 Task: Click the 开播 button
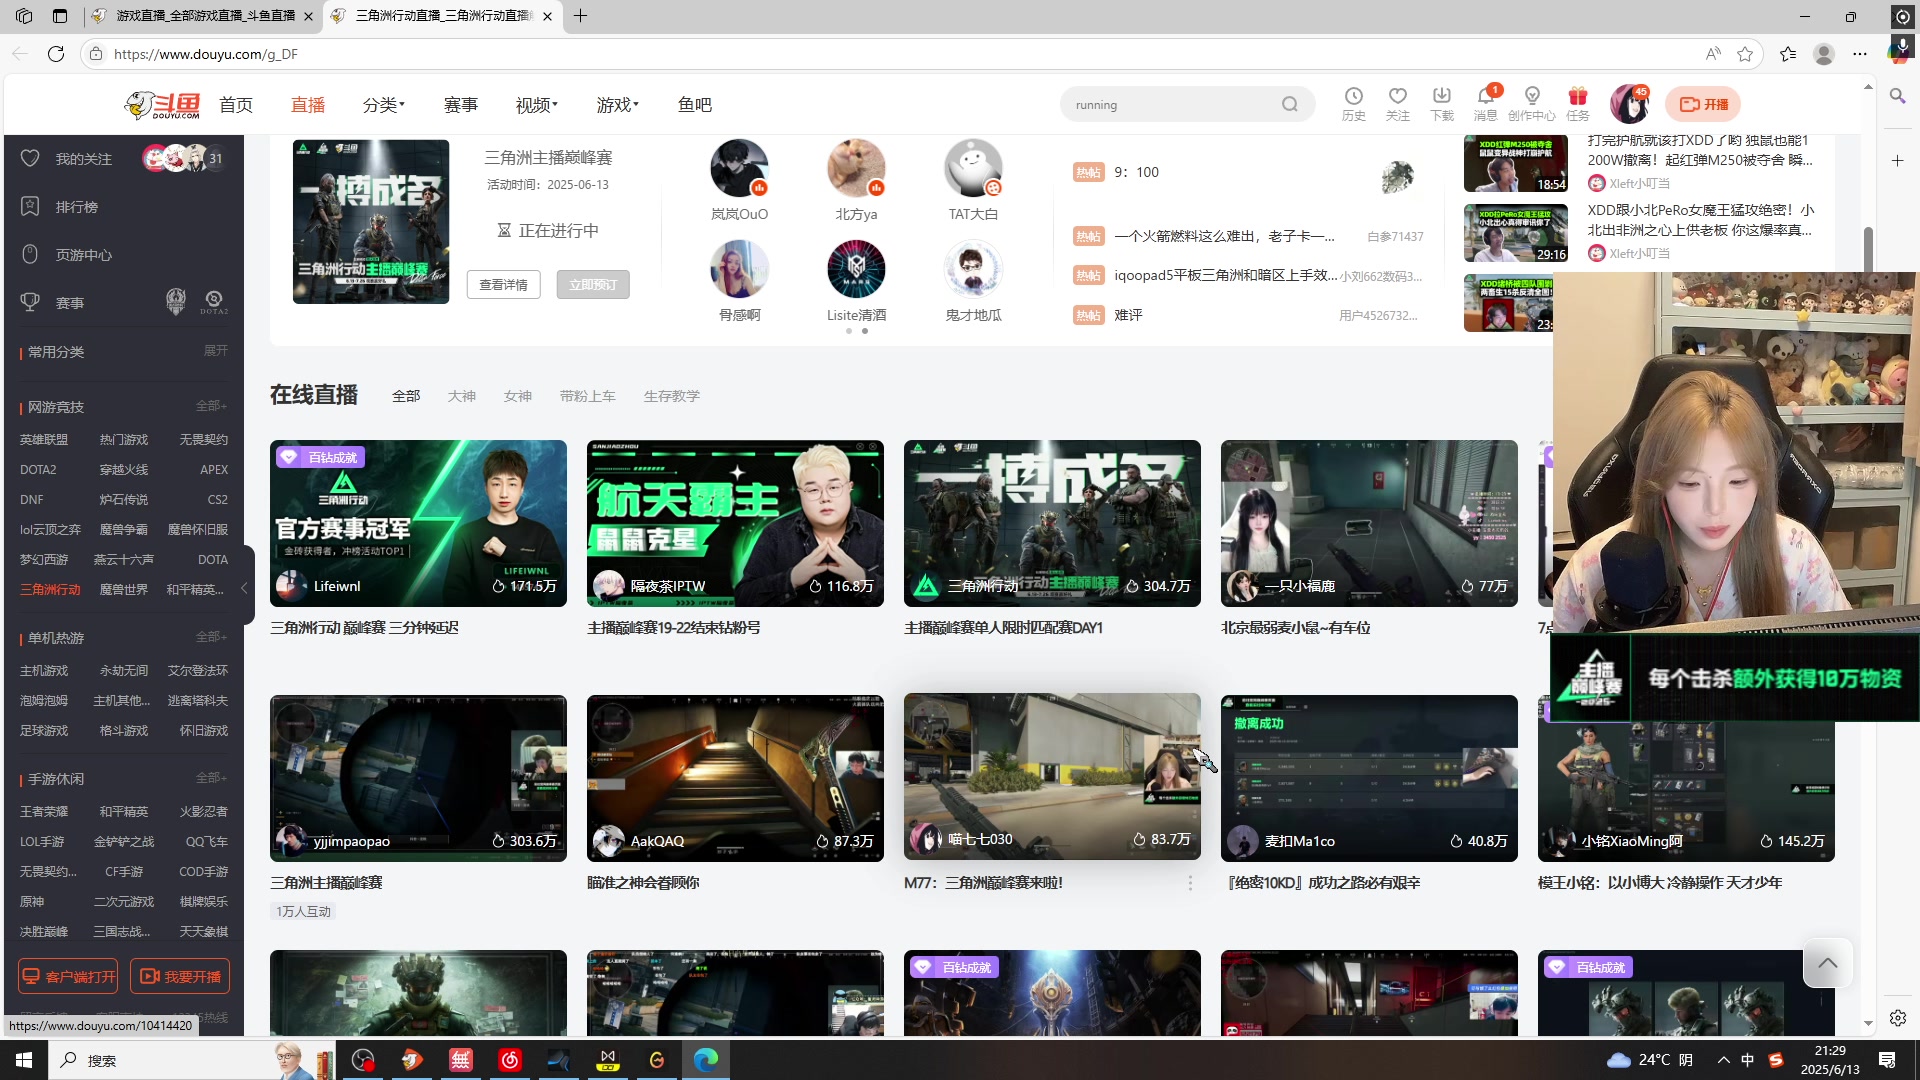pyautogui.click(x=1704, y=104)
